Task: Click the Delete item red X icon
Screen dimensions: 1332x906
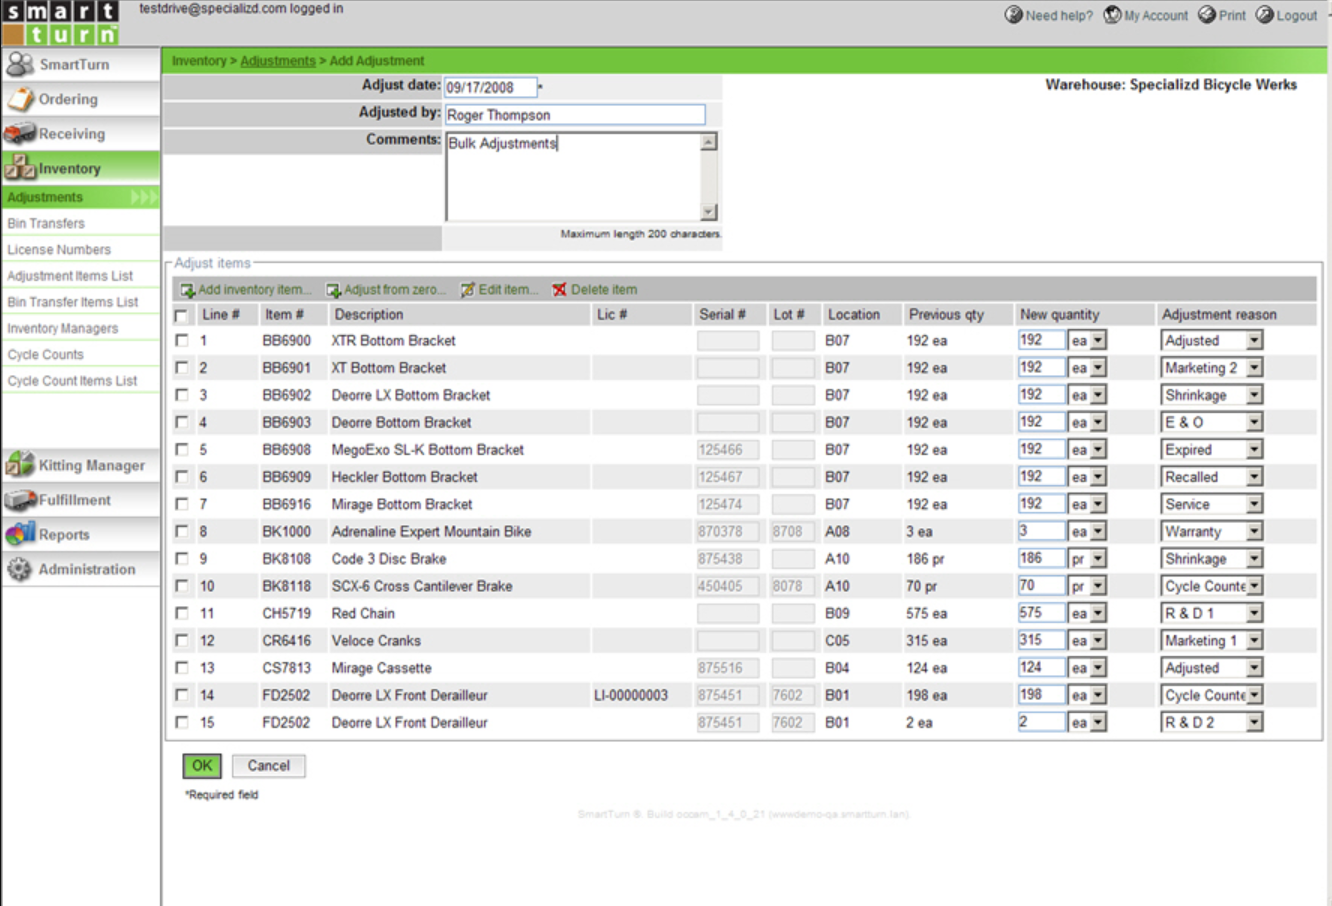Action: click(559, 290)
